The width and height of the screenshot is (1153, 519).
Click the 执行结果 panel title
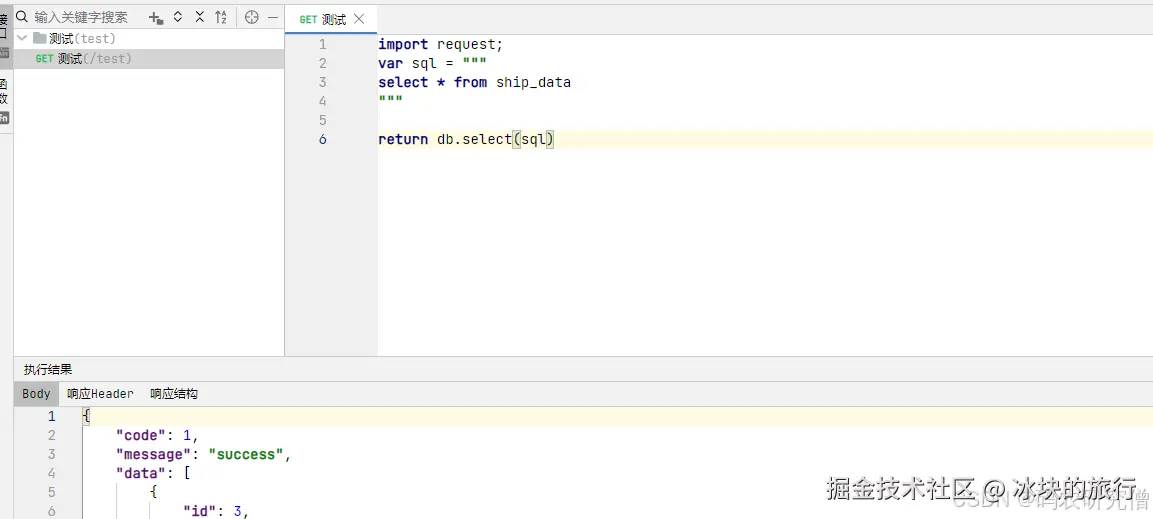coord(48,370)
